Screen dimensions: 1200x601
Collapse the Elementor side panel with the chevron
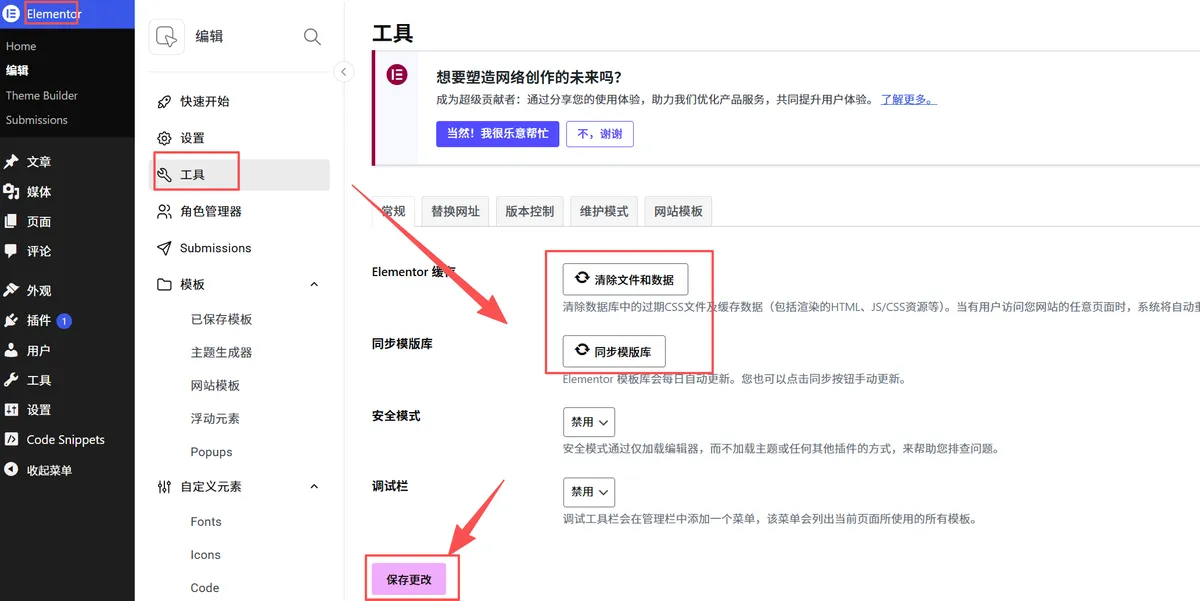[x=344, y=71]
